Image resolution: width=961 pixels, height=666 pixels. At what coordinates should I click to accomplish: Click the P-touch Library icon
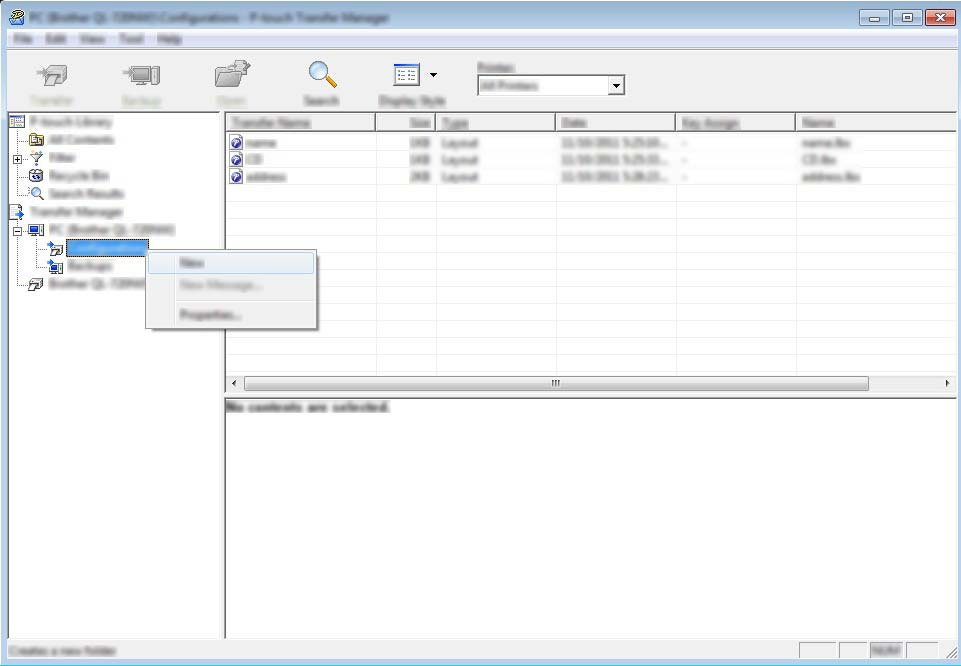[17, 122]
